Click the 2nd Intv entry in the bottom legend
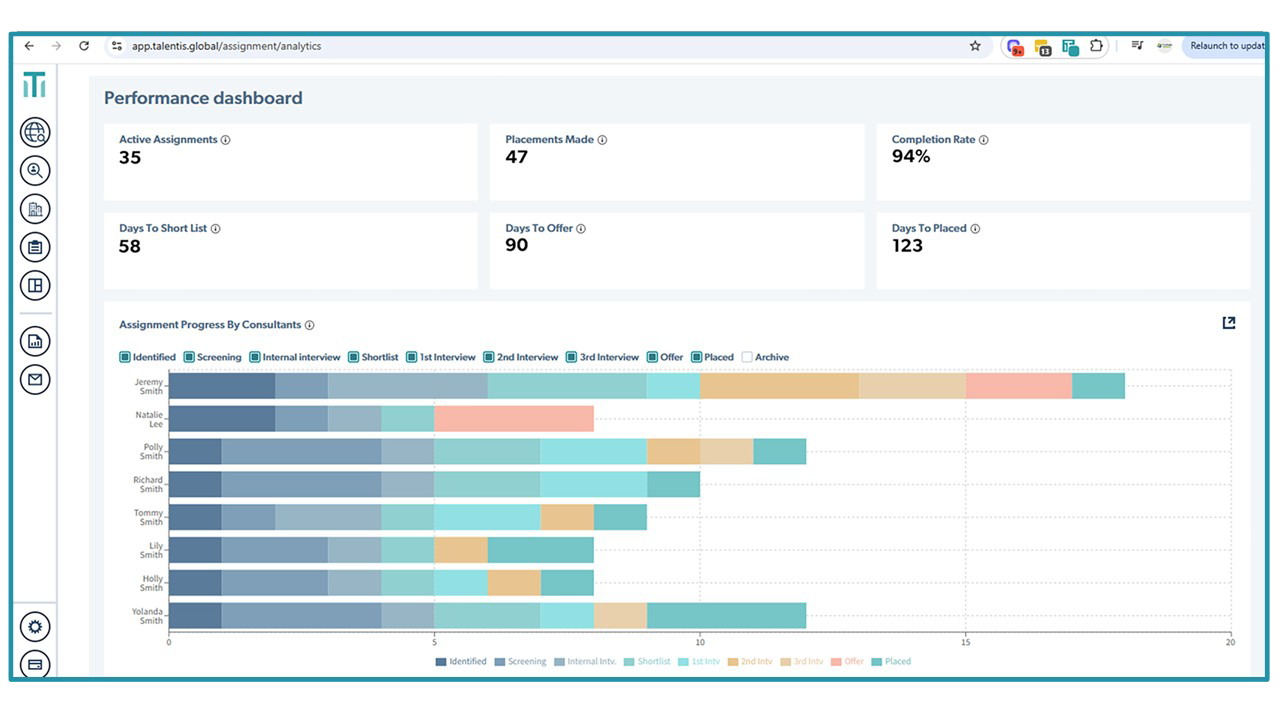The image size is (1280, 720). pyautogui.click(x=750, y=662)
